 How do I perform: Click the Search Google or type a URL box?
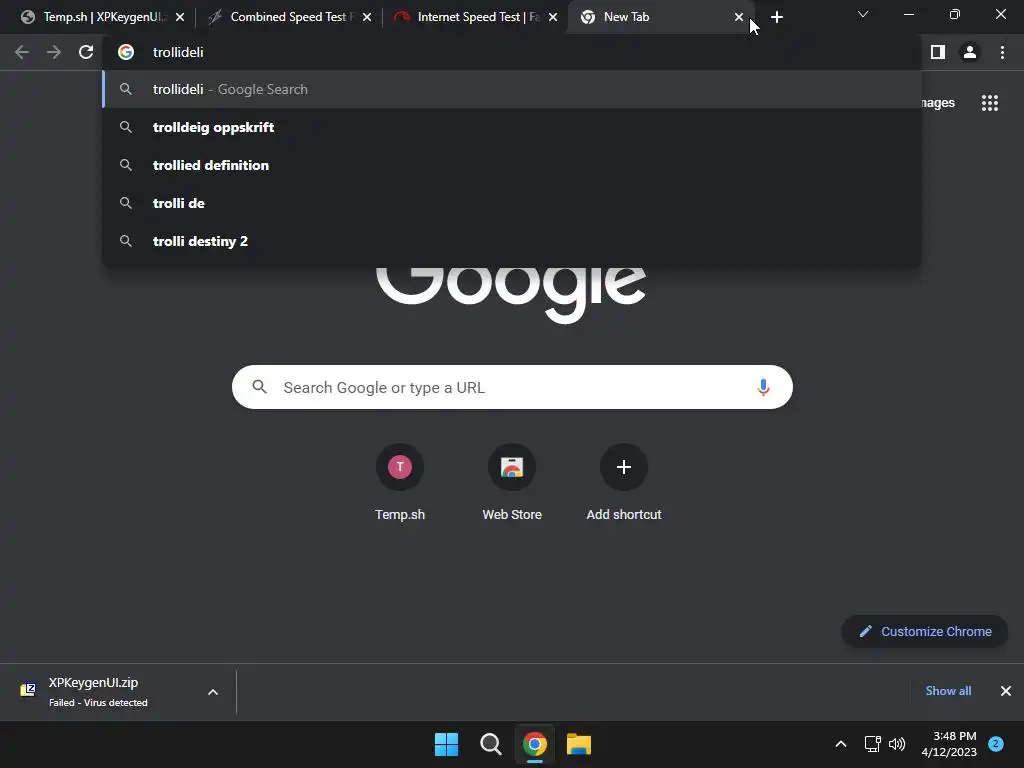[x=512, y=387]
